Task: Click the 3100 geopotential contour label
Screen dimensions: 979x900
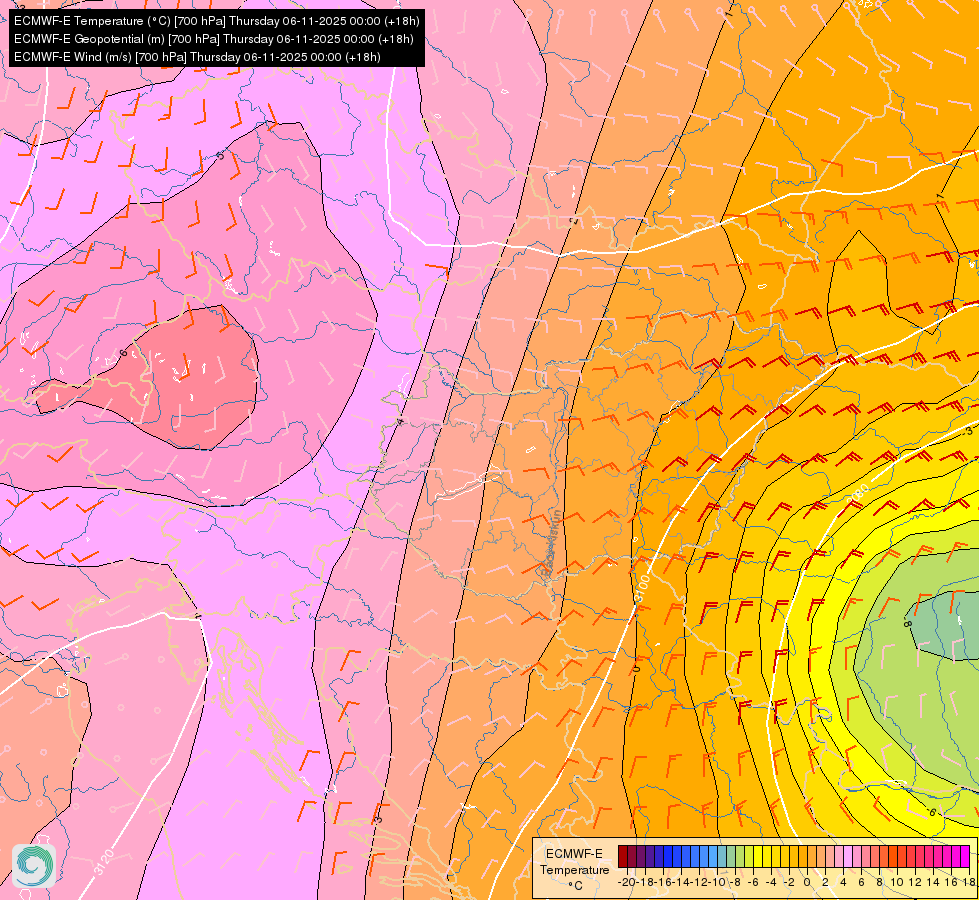Action: pos(641,588)
